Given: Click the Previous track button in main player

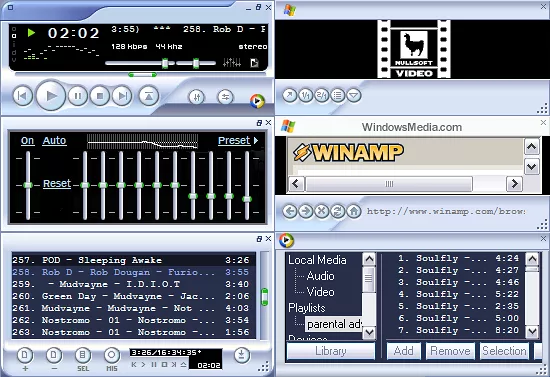Looking at the screenshot, I should (23, 96).
